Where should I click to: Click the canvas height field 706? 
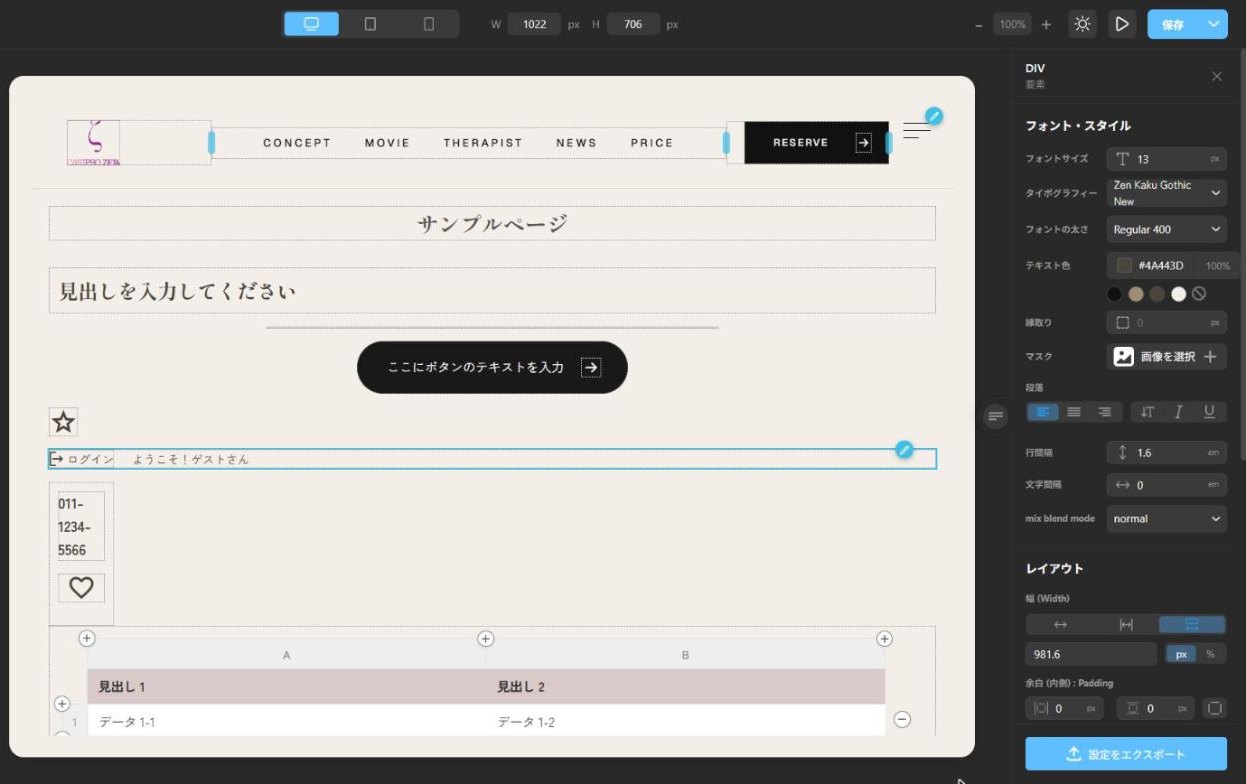(x=632, y=24)
